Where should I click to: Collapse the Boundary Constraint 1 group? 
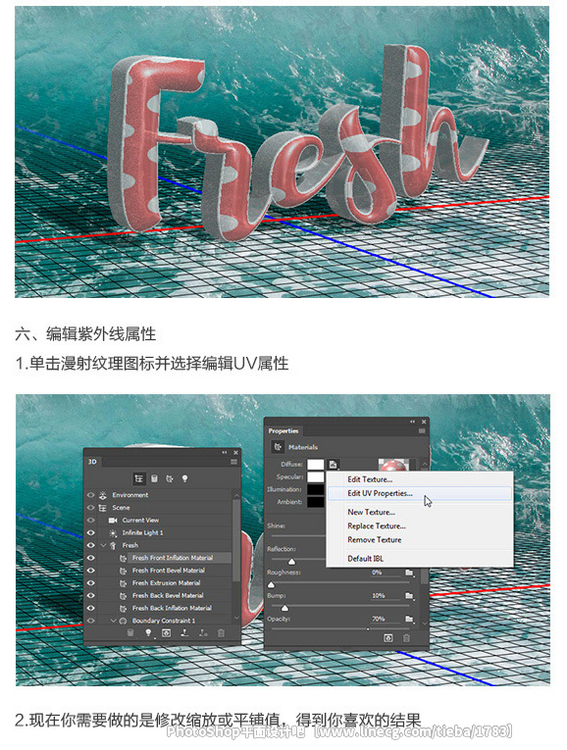pyautogui.click(x=113, y=621)
